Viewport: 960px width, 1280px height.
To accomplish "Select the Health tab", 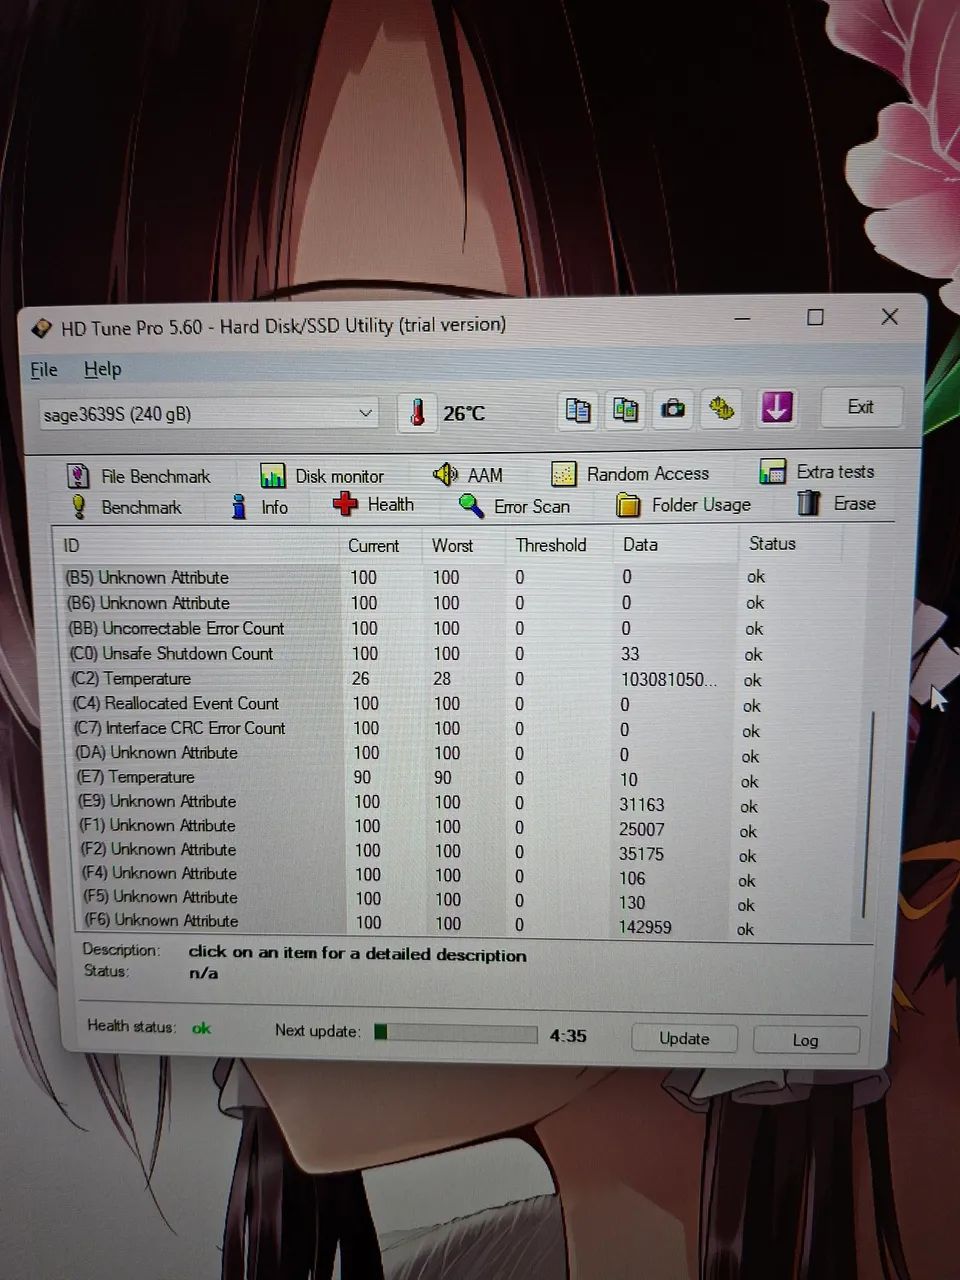I will click(x=373, y=505).
